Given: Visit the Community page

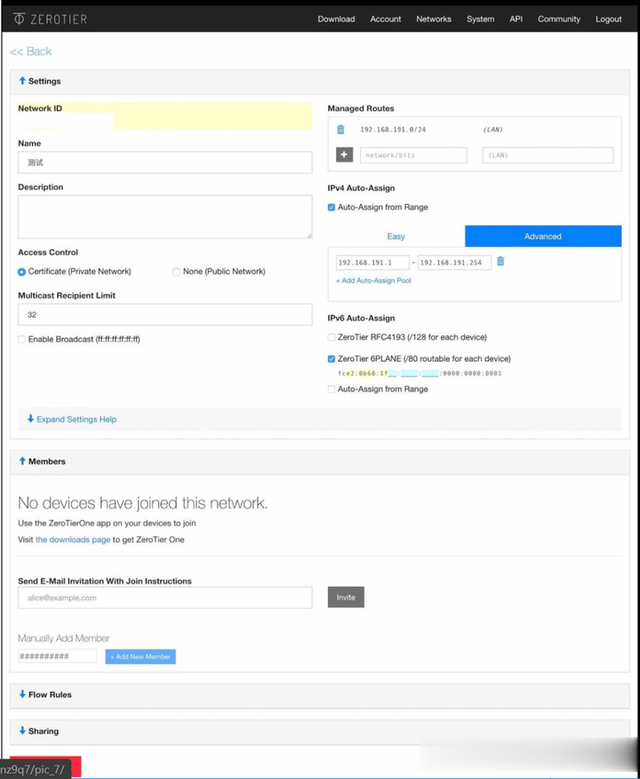Looking at the screenshot, I should [x=559, y=19].
